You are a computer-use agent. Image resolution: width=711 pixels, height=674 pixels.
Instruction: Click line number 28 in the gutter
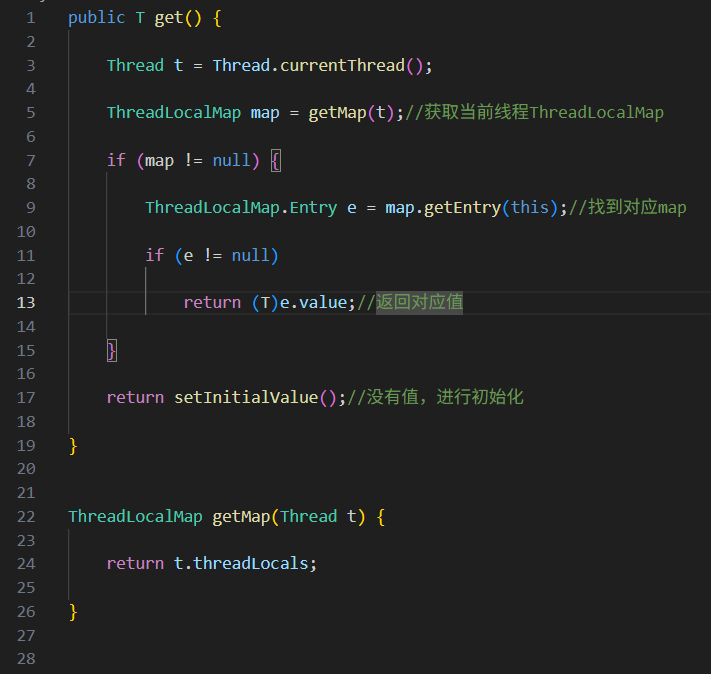coord(25,659)
